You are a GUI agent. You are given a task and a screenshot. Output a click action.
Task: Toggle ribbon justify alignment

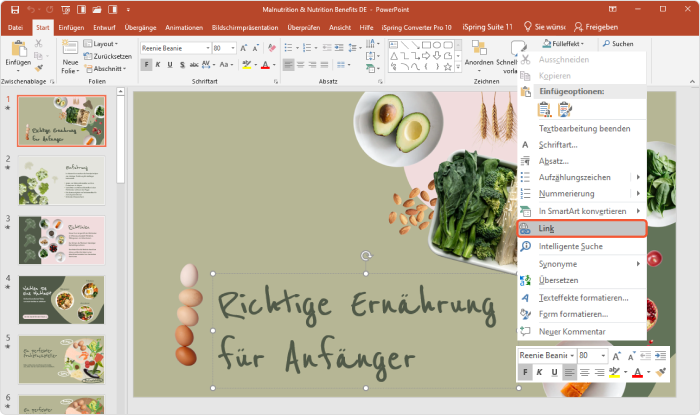coord(325,65)
